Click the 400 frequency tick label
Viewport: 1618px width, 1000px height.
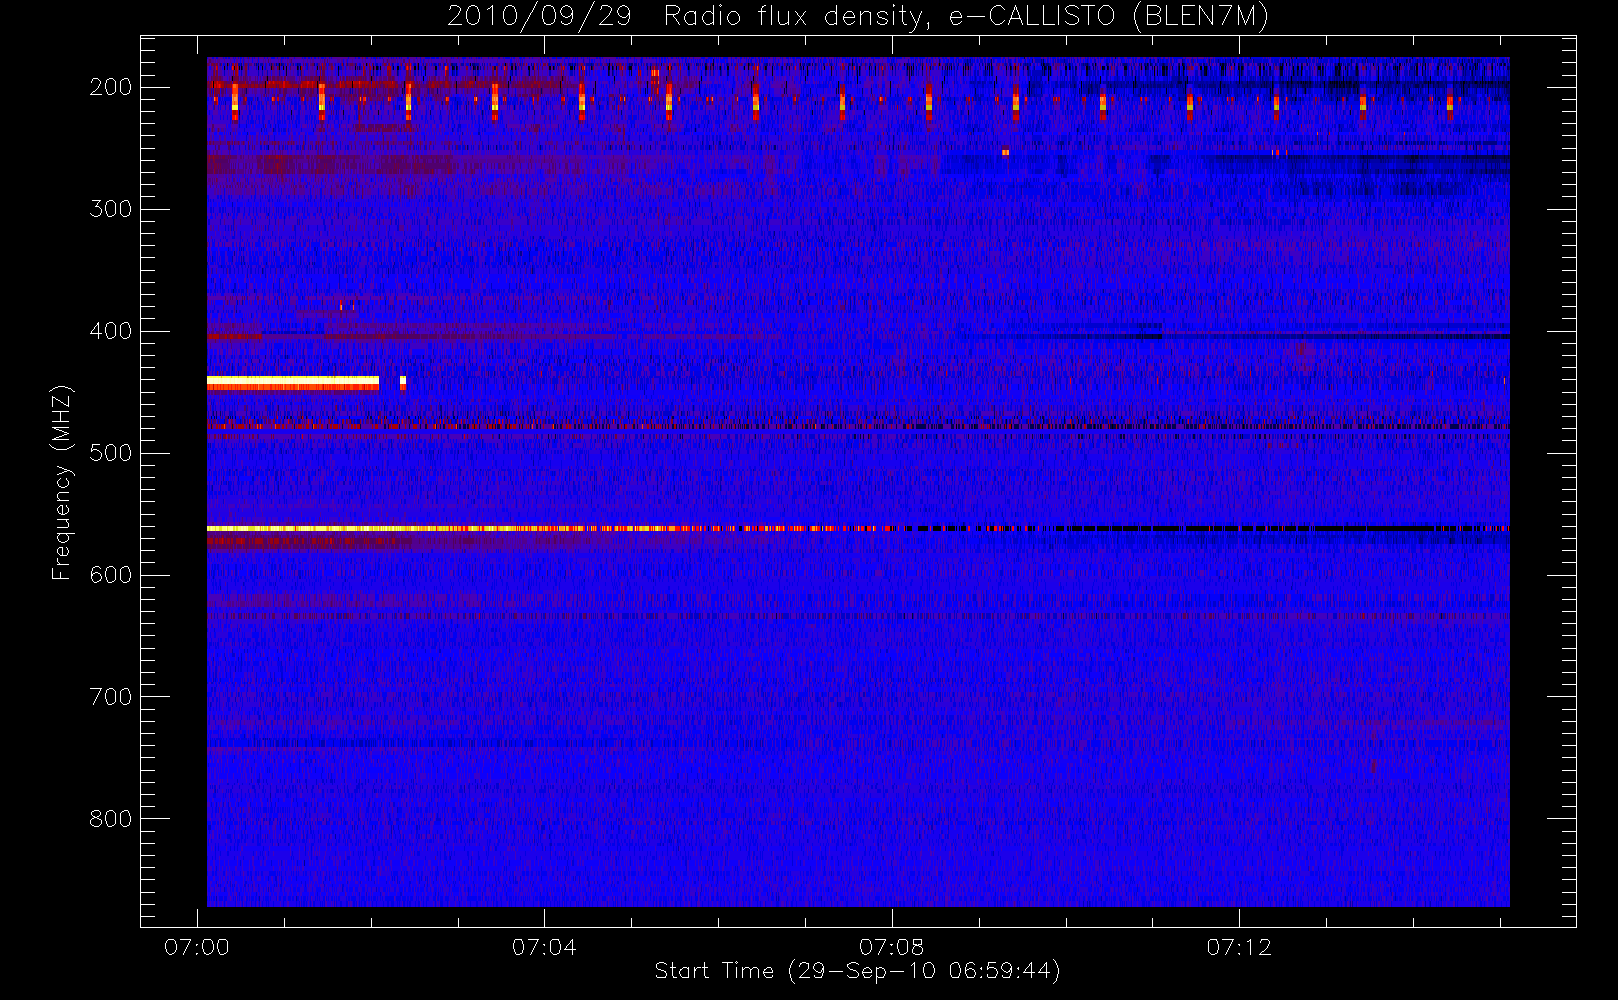(111, 331)
